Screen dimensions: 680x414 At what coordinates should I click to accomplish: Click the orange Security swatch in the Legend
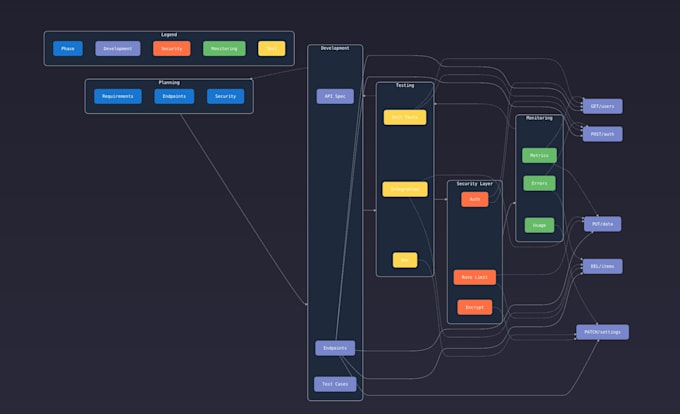(172, 49)
